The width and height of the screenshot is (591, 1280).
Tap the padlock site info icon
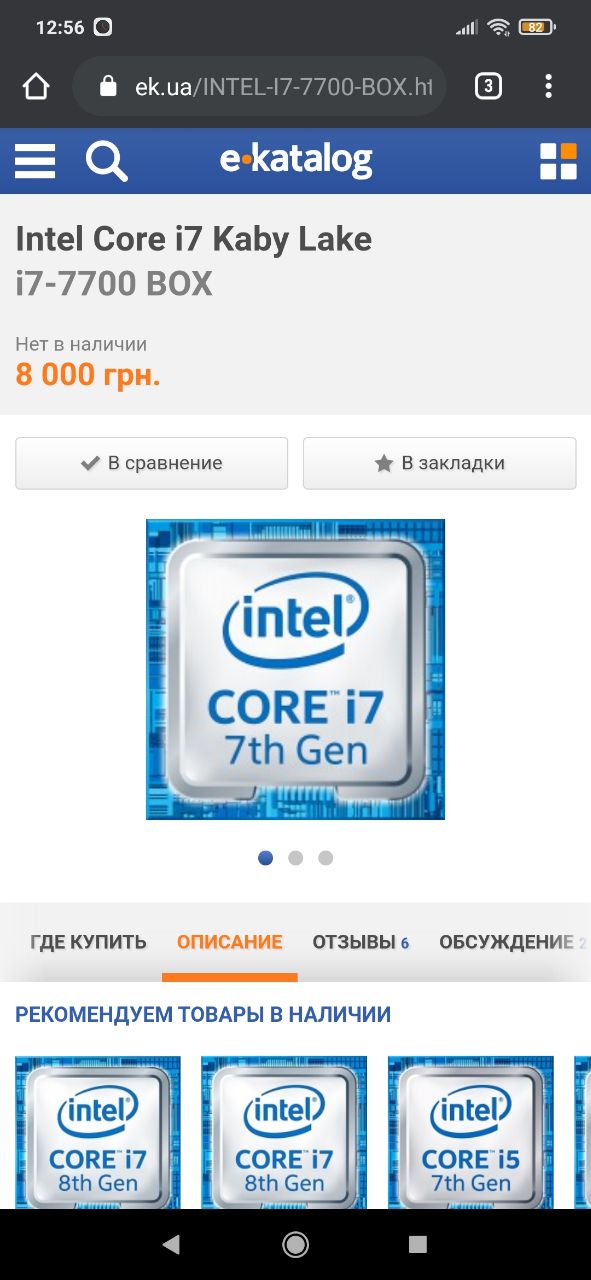pyautogui.click(x=109, y=87)
